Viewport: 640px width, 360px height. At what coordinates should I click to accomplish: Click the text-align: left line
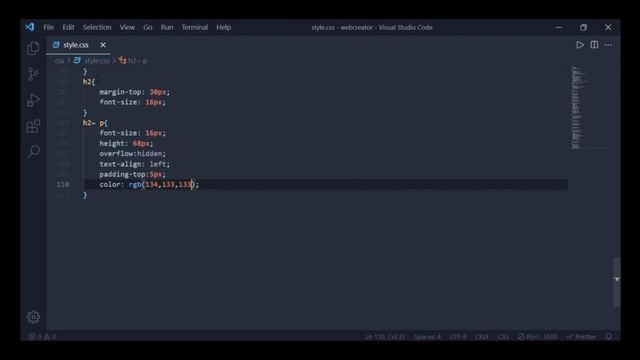[135, 164]
